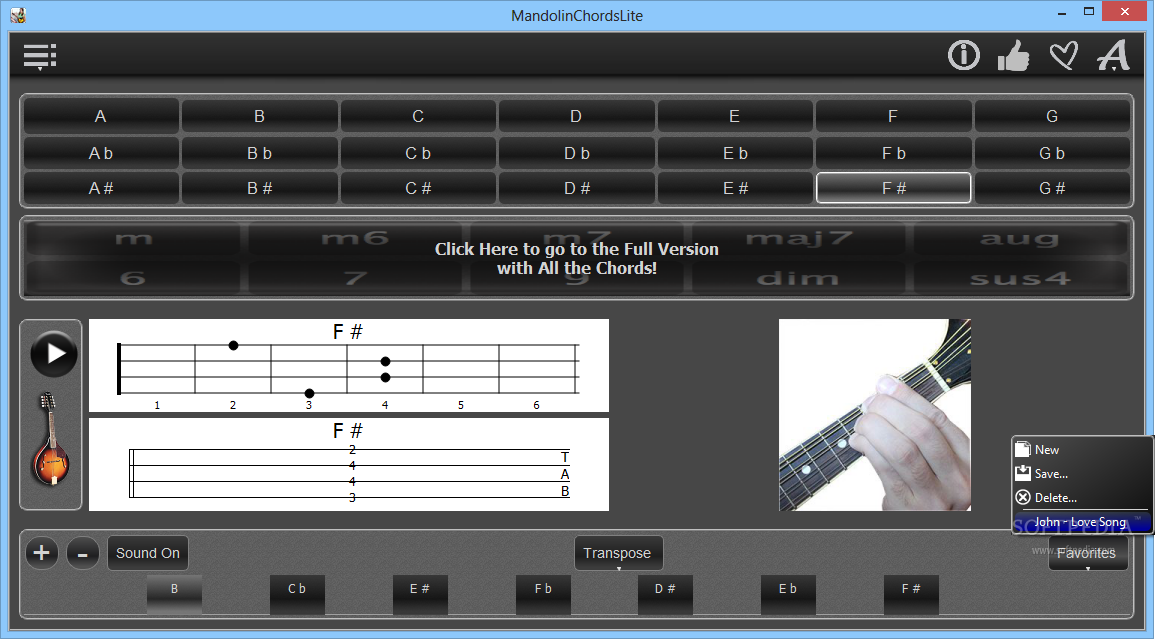Add chord with plus button

[42, 553]
